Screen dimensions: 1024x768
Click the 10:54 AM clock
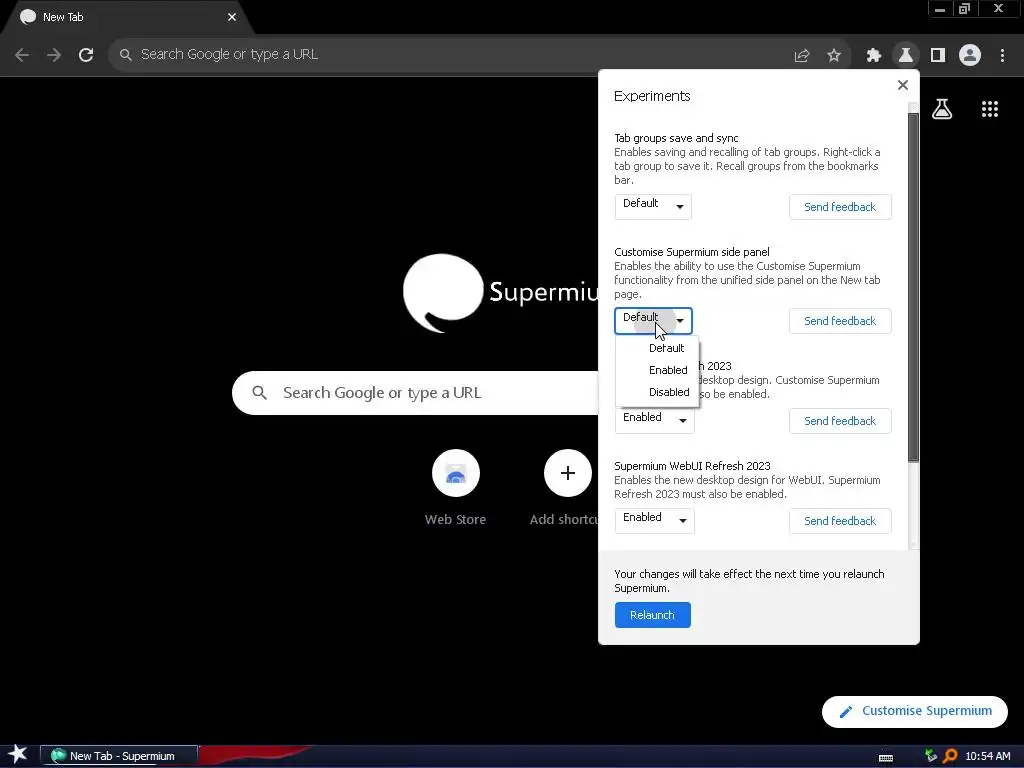(987, 756)
